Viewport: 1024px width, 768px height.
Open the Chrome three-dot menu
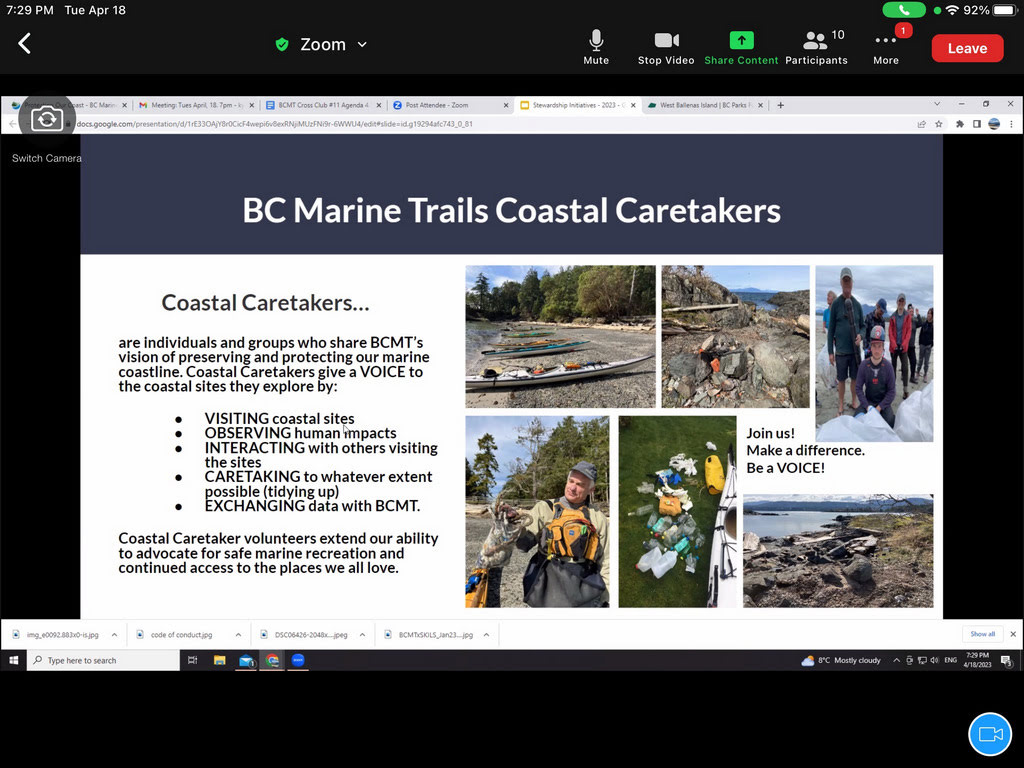tap(1011, 124)
